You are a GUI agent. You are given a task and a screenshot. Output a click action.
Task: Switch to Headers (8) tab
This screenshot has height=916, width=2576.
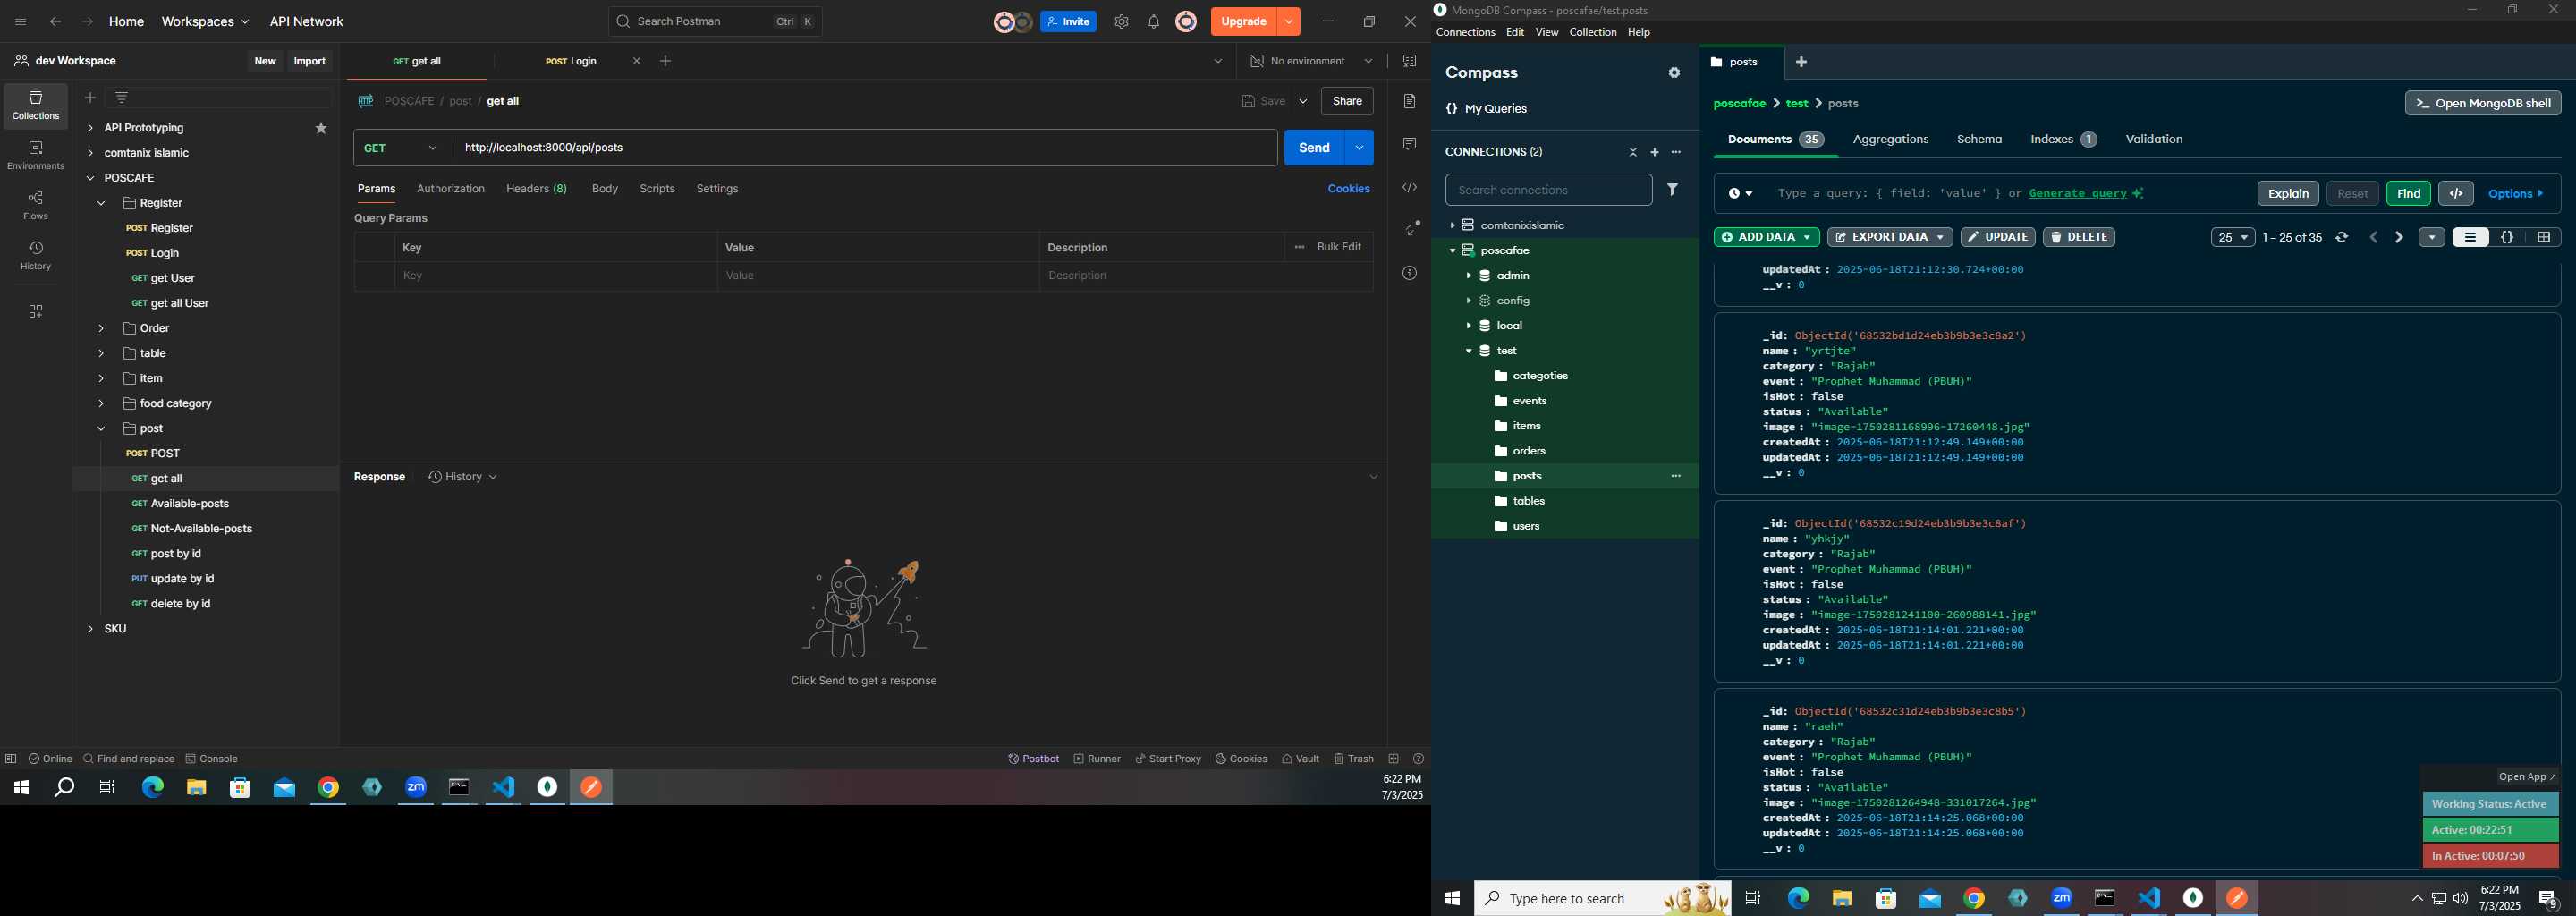click(x=536, y=189)
